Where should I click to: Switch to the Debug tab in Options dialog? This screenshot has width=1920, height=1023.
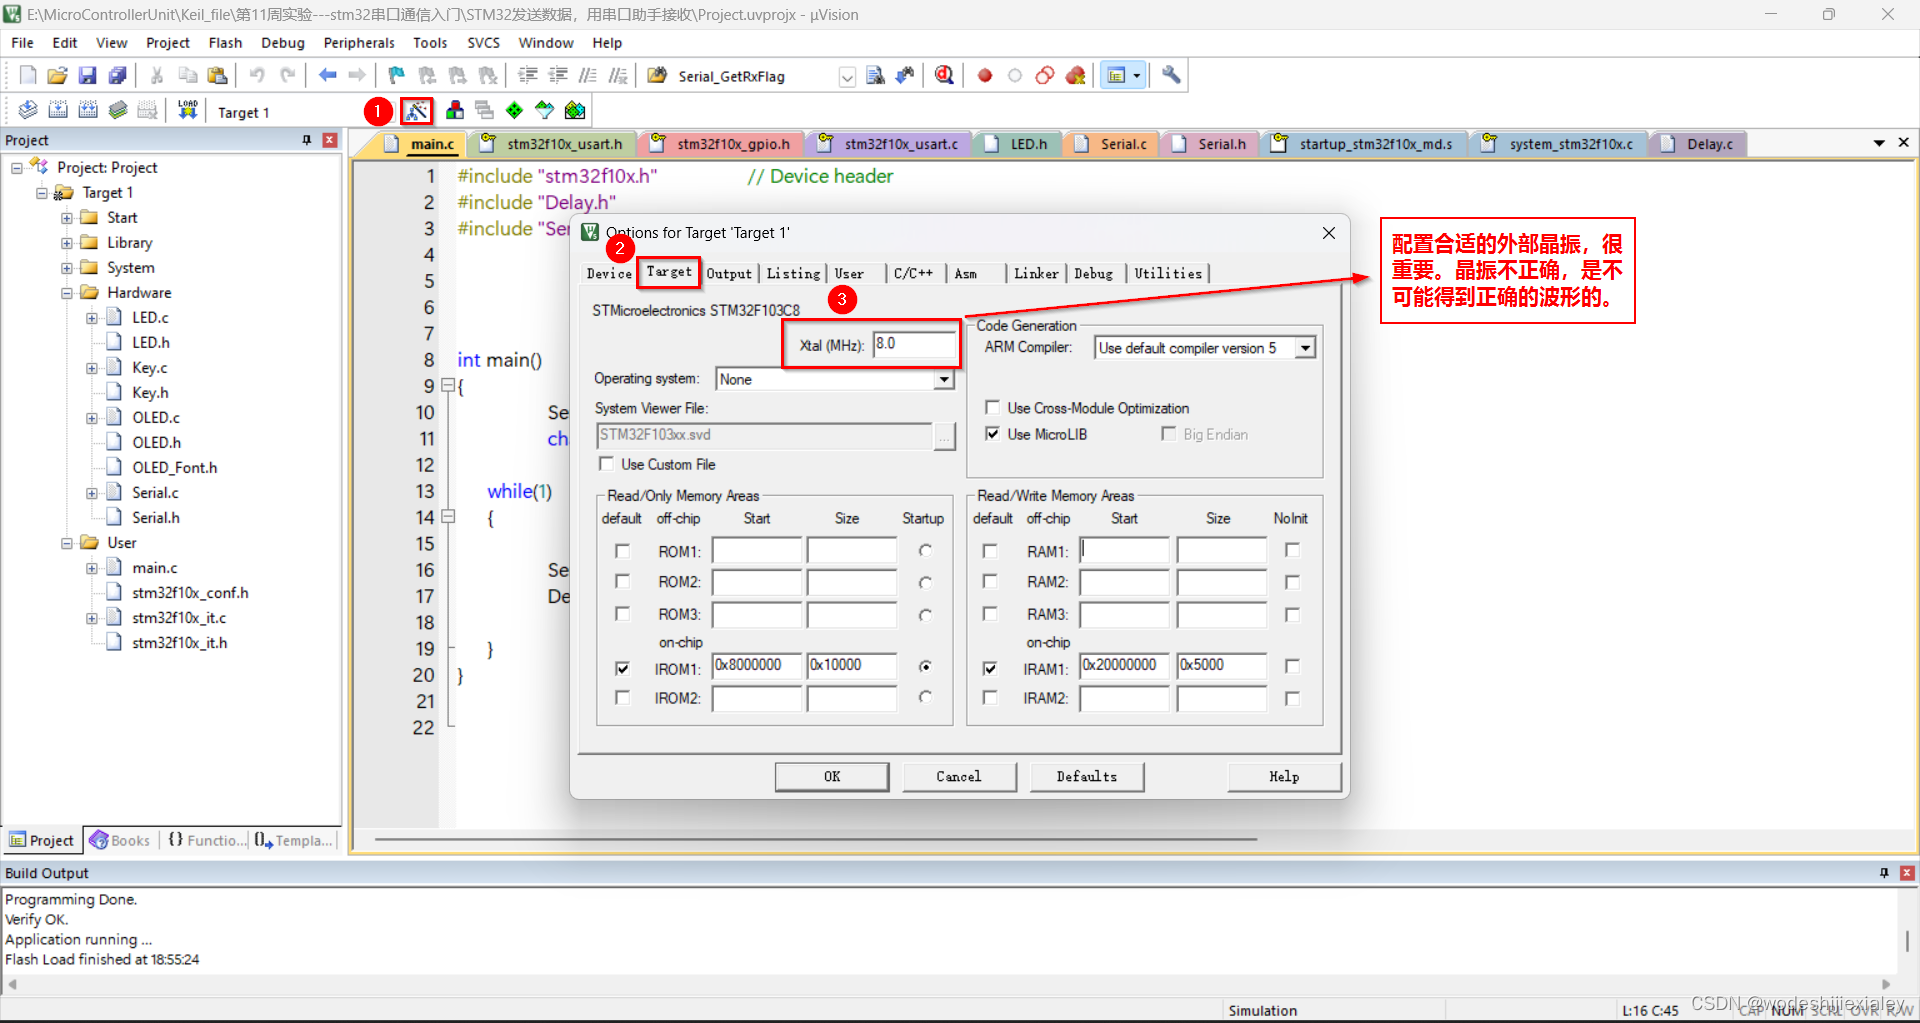click(x=1093, y=273)
